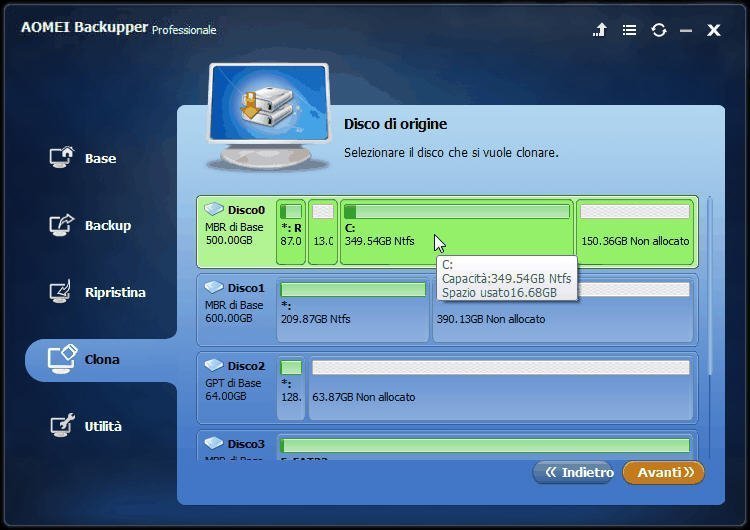Click the Indietro button
Image resolution: width=750 pixels, height=530 pixels.
574,473
